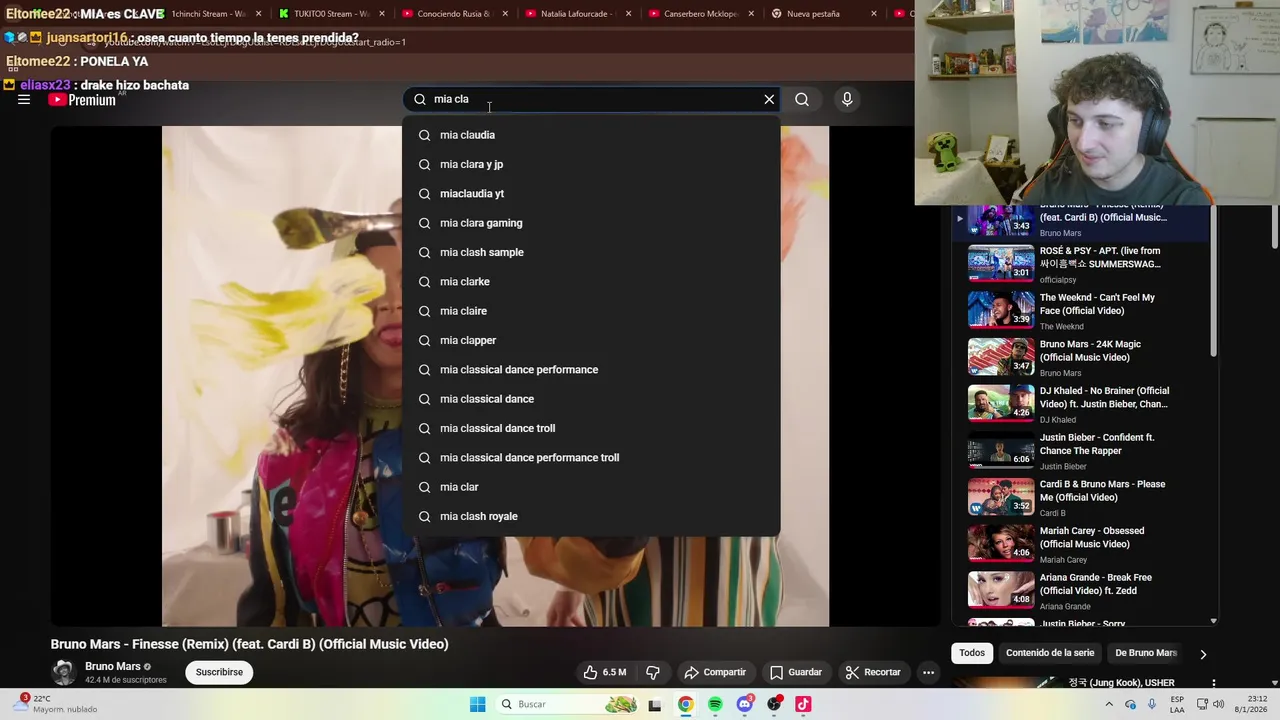Open Bruno Mars 24K Magic thumbnail

1001,357
